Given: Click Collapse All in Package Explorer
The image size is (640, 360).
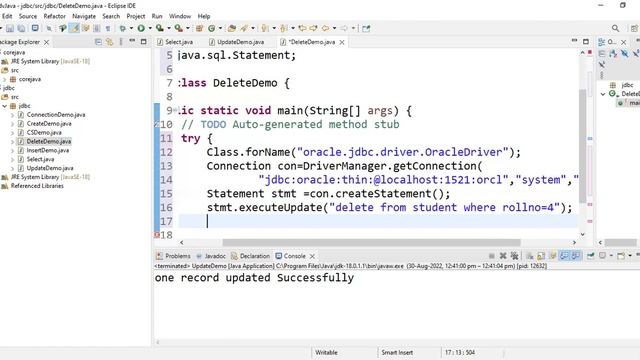Looking at the screenshot, I should [98, 42].
